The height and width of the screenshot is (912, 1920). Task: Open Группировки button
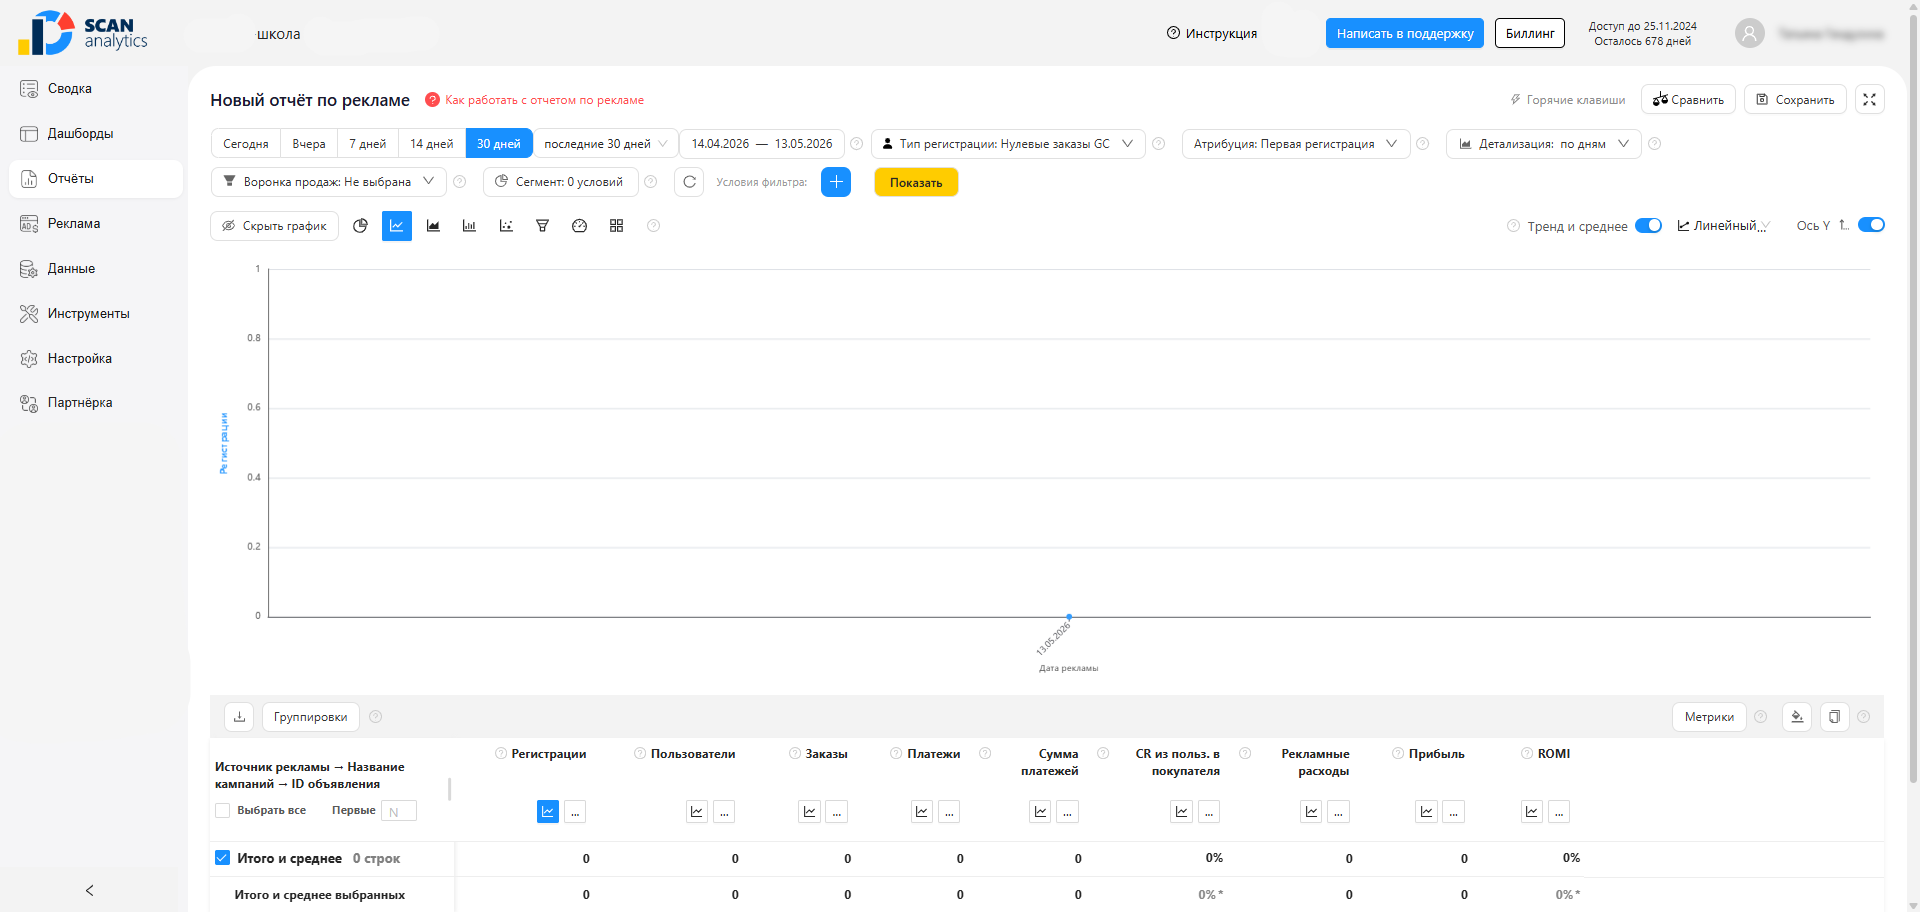311,717
